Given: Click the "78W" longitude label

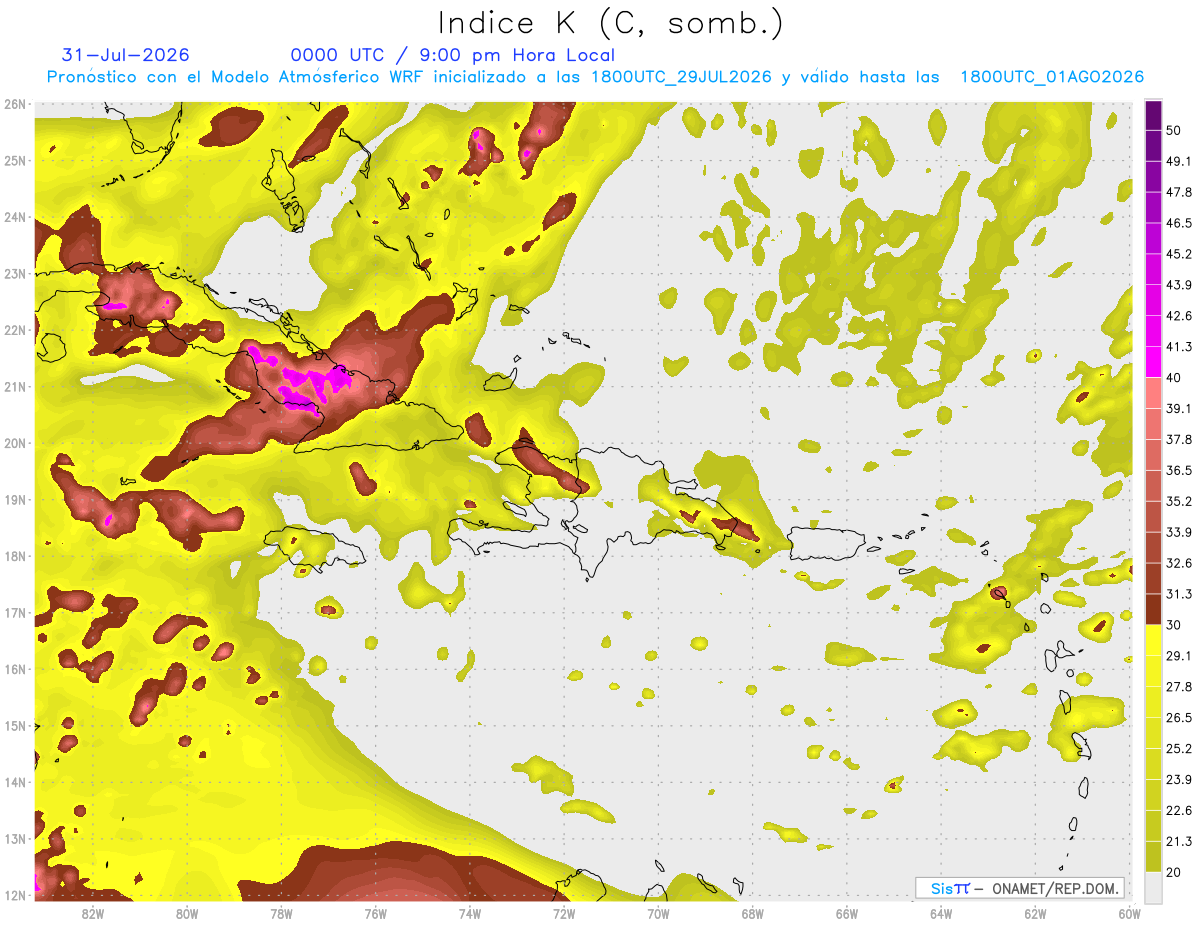Looking at the screenshot, I should click(281, 913).
